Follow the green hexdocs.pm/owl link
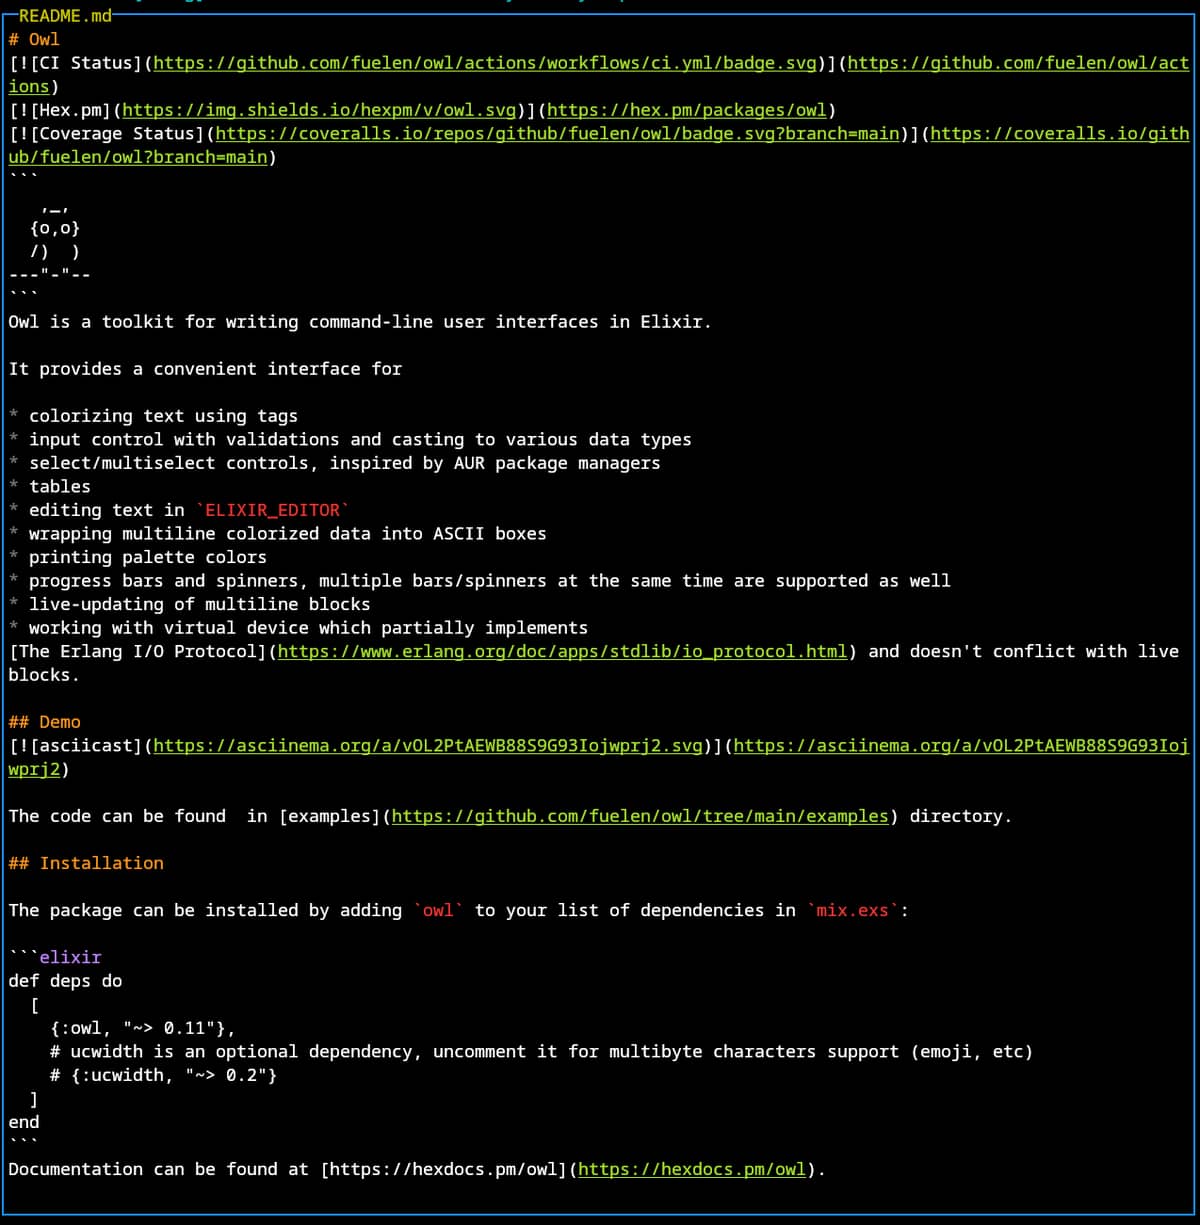 point(691,1169)
